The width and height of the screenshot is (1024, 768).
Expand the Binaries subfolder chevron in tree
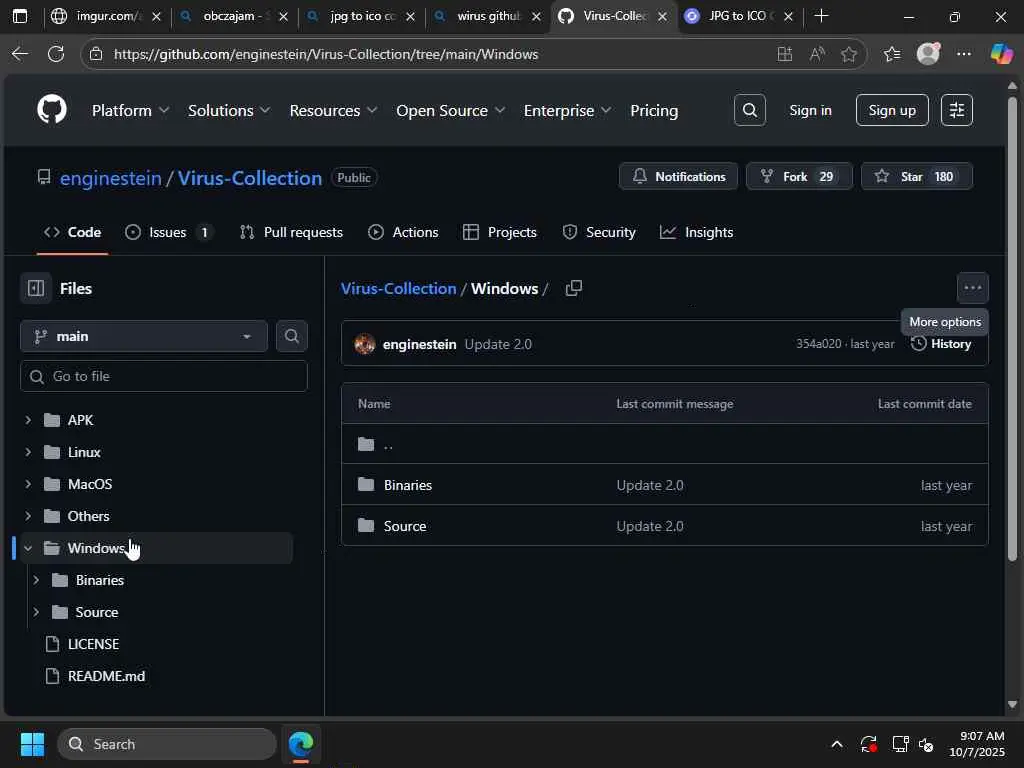36,580
